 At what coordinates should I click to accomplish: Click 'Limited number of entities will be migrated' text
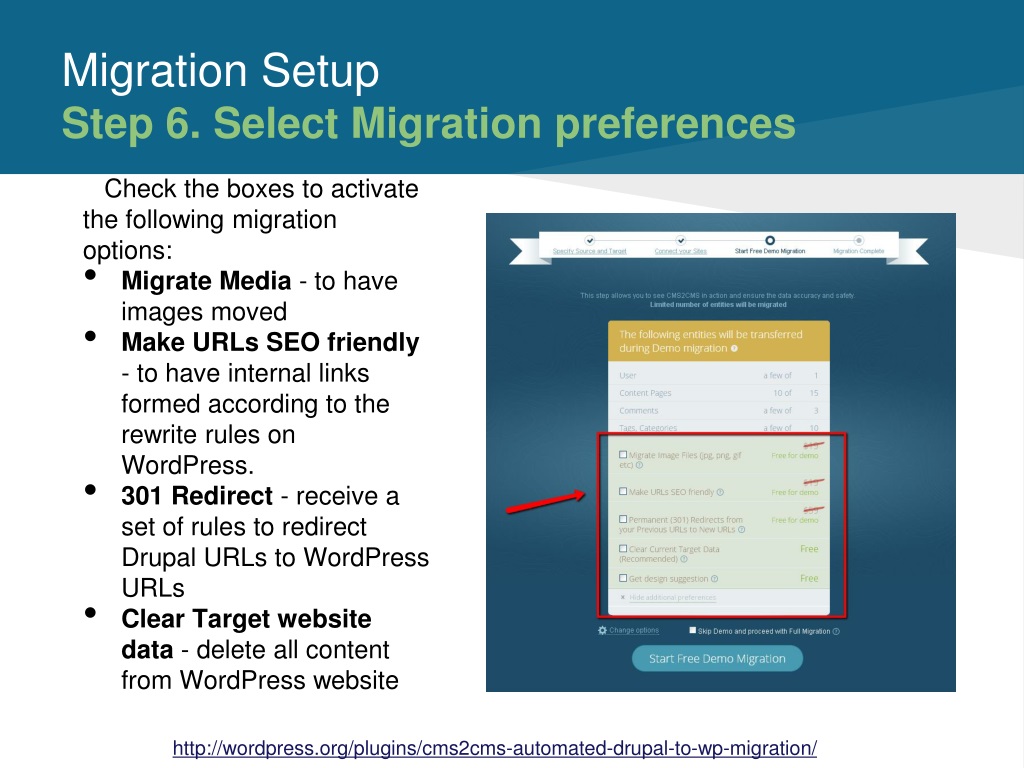[x=718, y=304]
